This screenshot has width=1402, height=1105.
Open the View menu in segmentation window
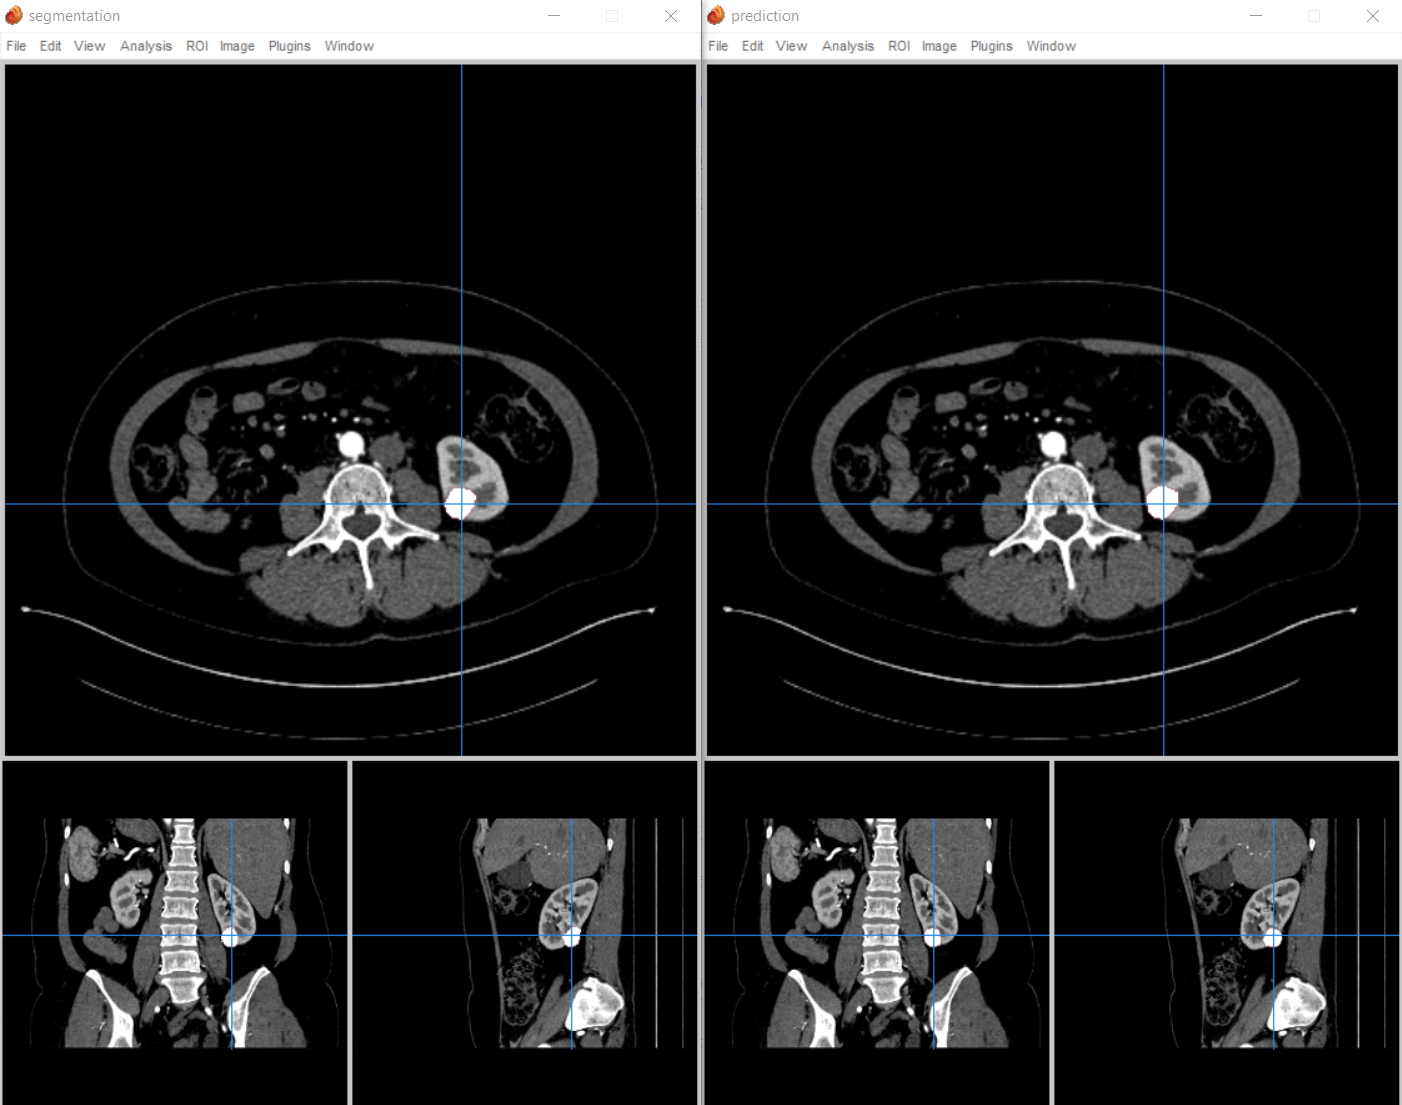[89, 46]
